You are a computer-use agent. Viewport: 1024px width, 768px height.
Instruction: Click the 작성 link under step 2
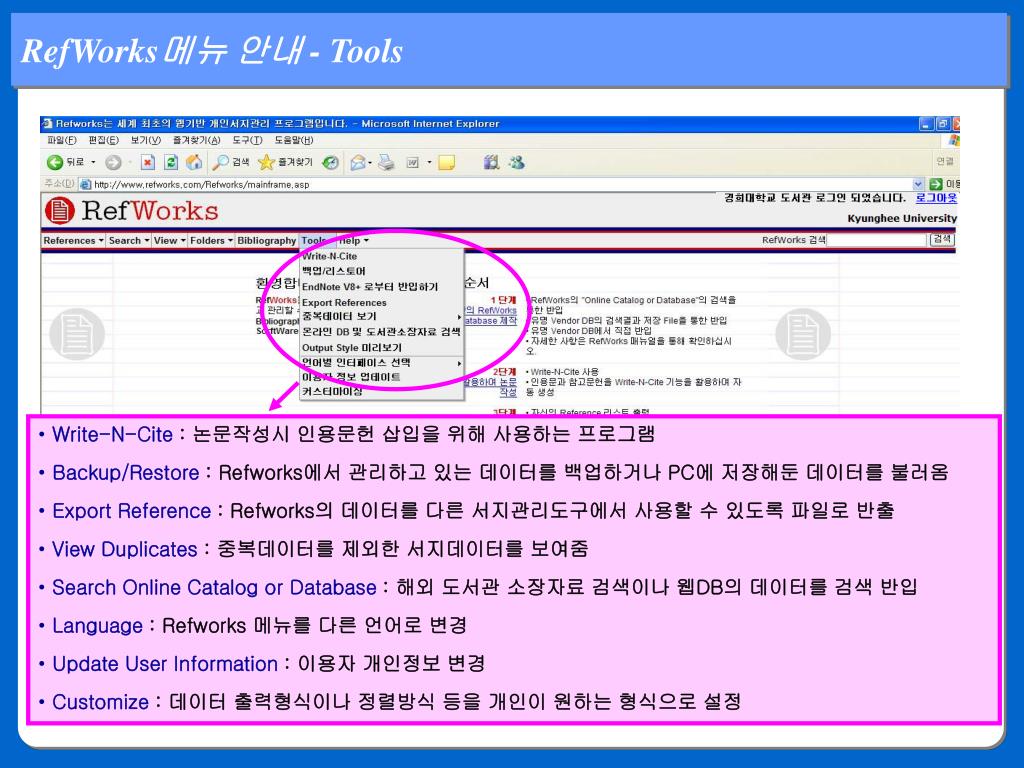click(508, 392)
